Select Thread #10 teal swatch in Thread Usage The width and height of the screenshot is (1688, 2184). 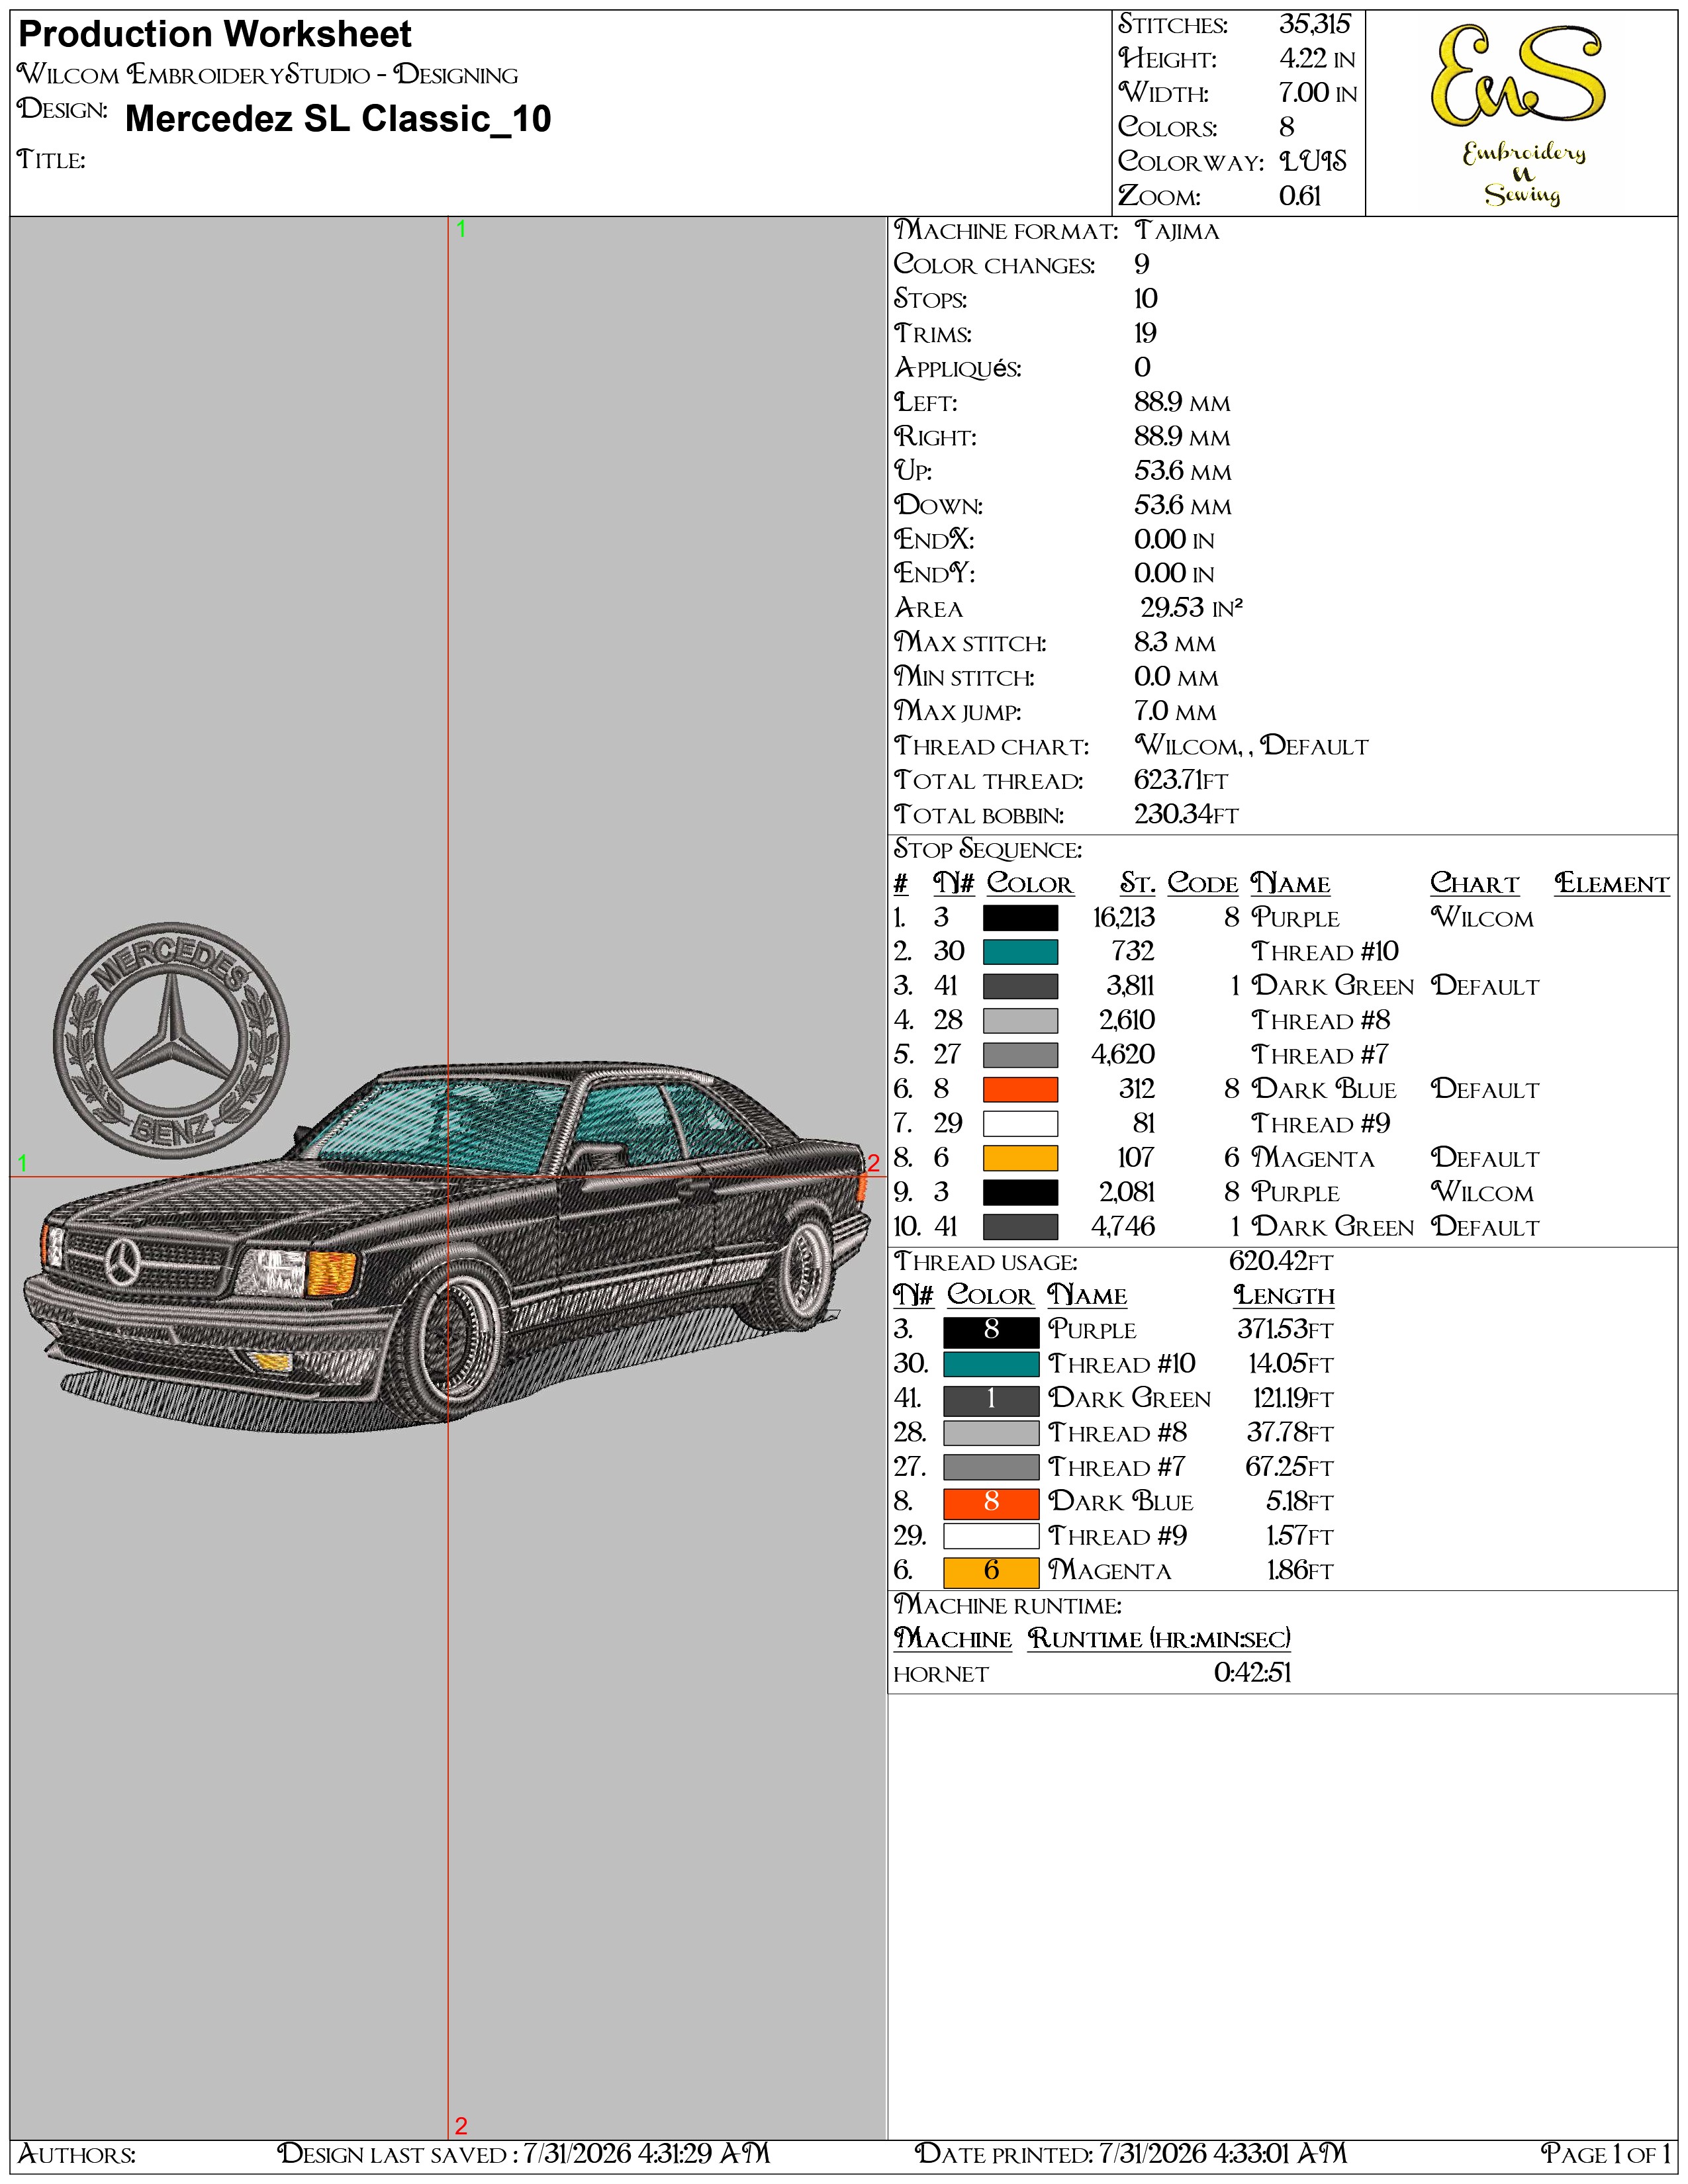991,1364
